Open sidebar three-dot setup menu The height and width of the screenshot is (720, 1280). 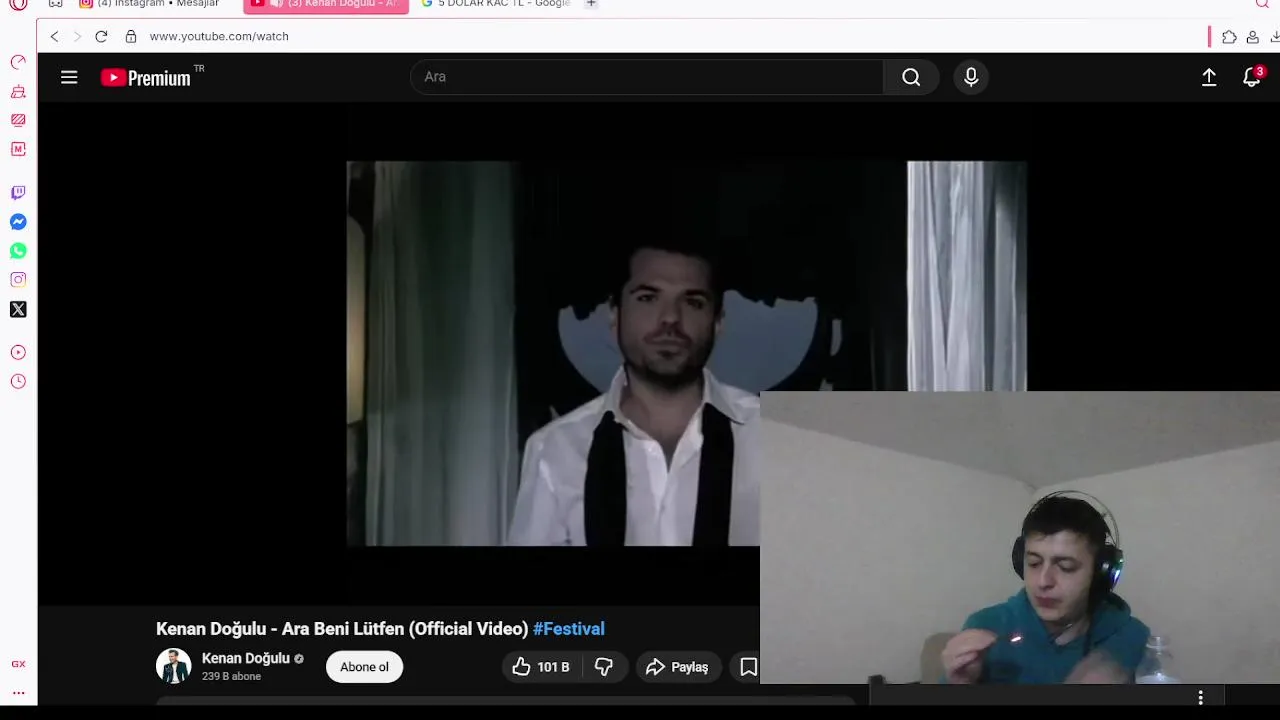(18, 692)
